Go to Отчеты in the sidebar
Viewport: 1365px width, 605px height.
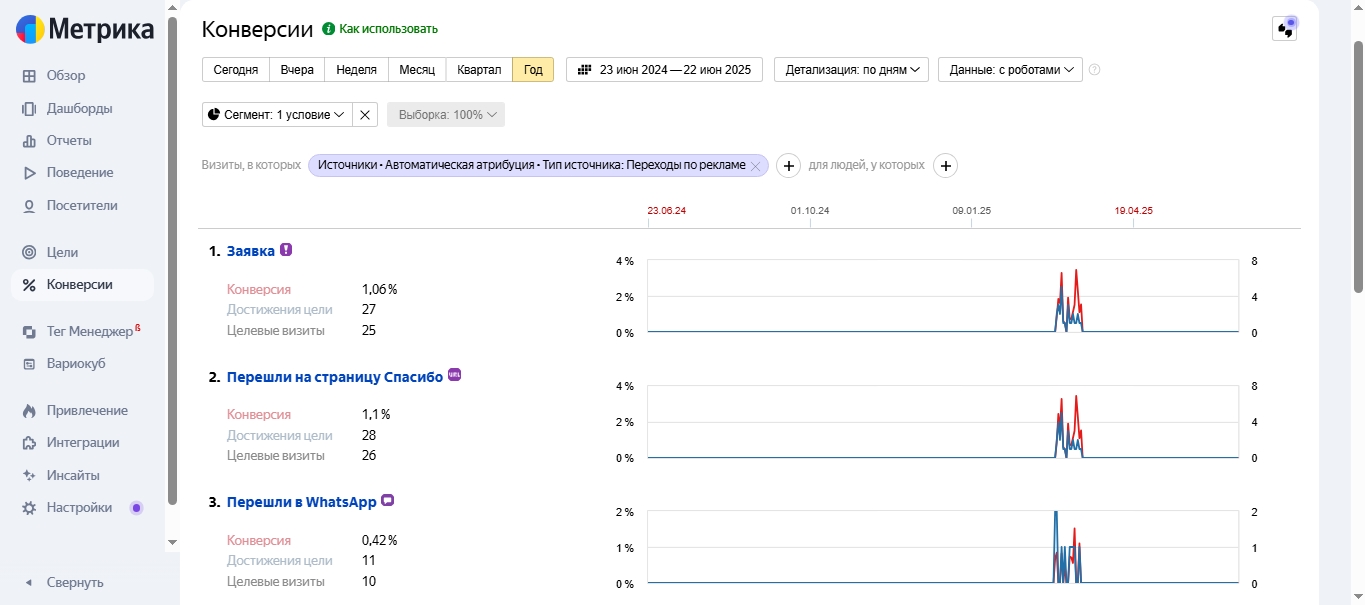[69, 141]
